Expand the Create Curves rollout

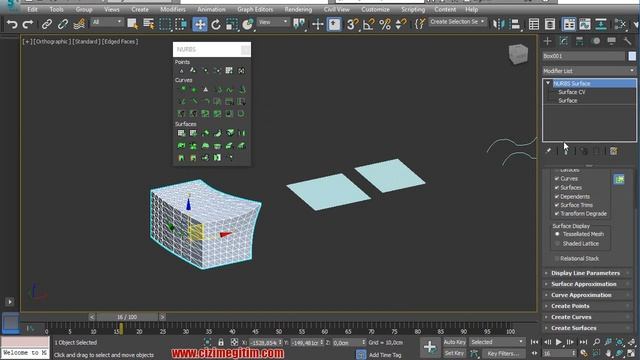(x=588, y=317)
